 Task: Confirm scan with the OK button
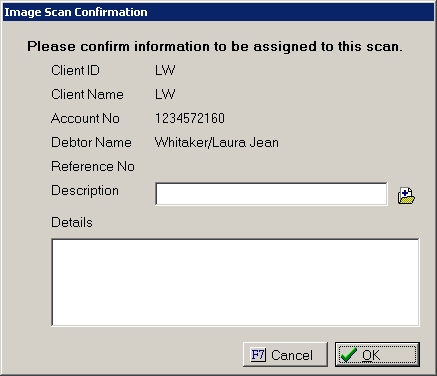377,355
